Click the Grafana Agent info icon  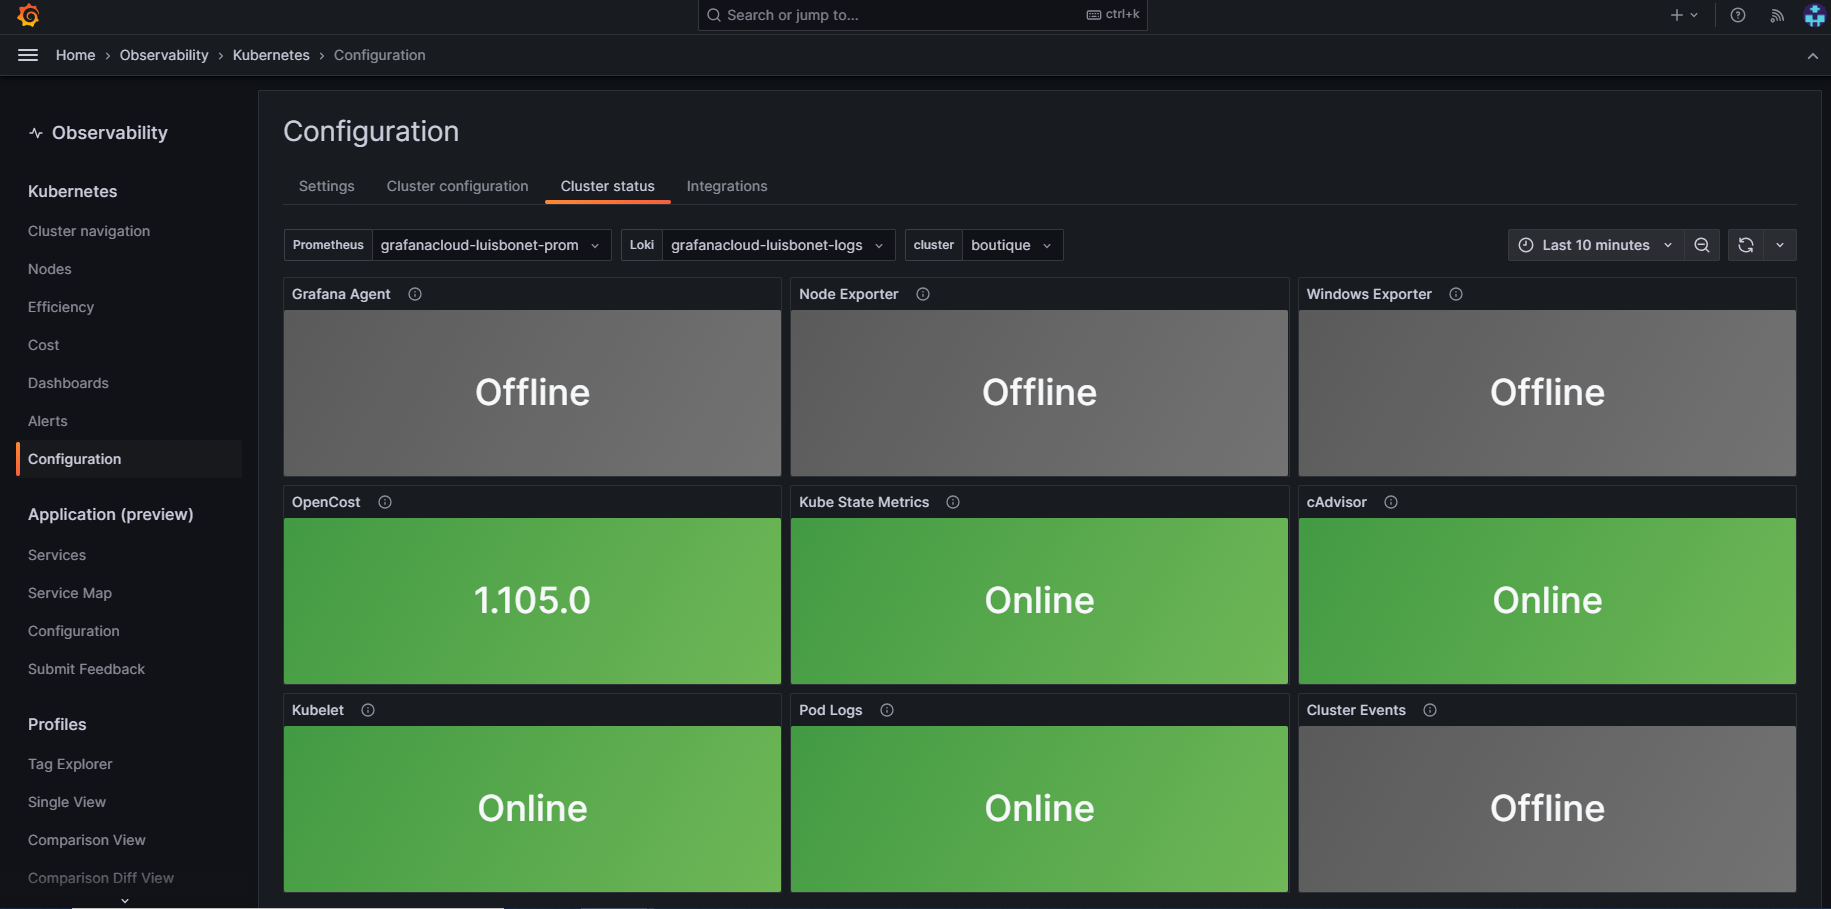tap(415, 294)
